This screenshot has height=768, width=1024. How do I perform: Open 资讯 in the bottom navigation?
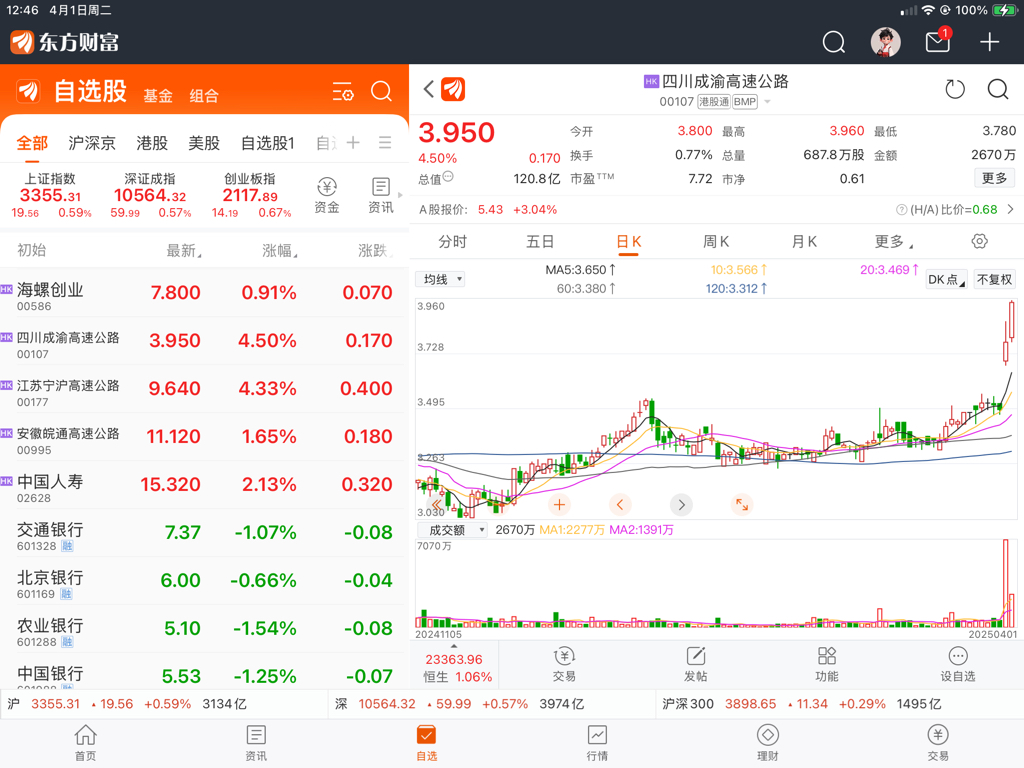(256, 743)
